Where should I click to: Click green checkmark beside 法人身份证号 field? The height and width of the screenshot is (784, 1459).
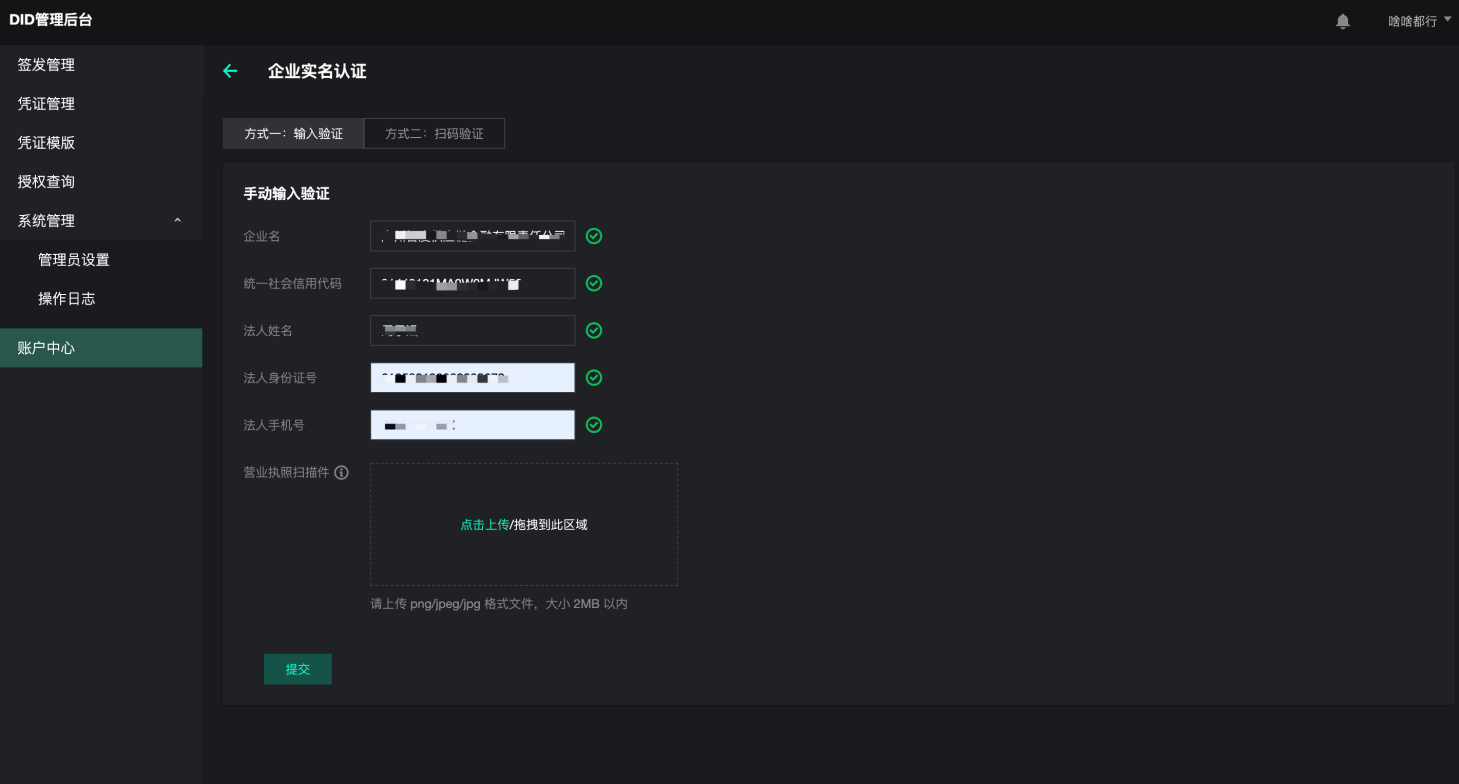(x=594, y=378)
